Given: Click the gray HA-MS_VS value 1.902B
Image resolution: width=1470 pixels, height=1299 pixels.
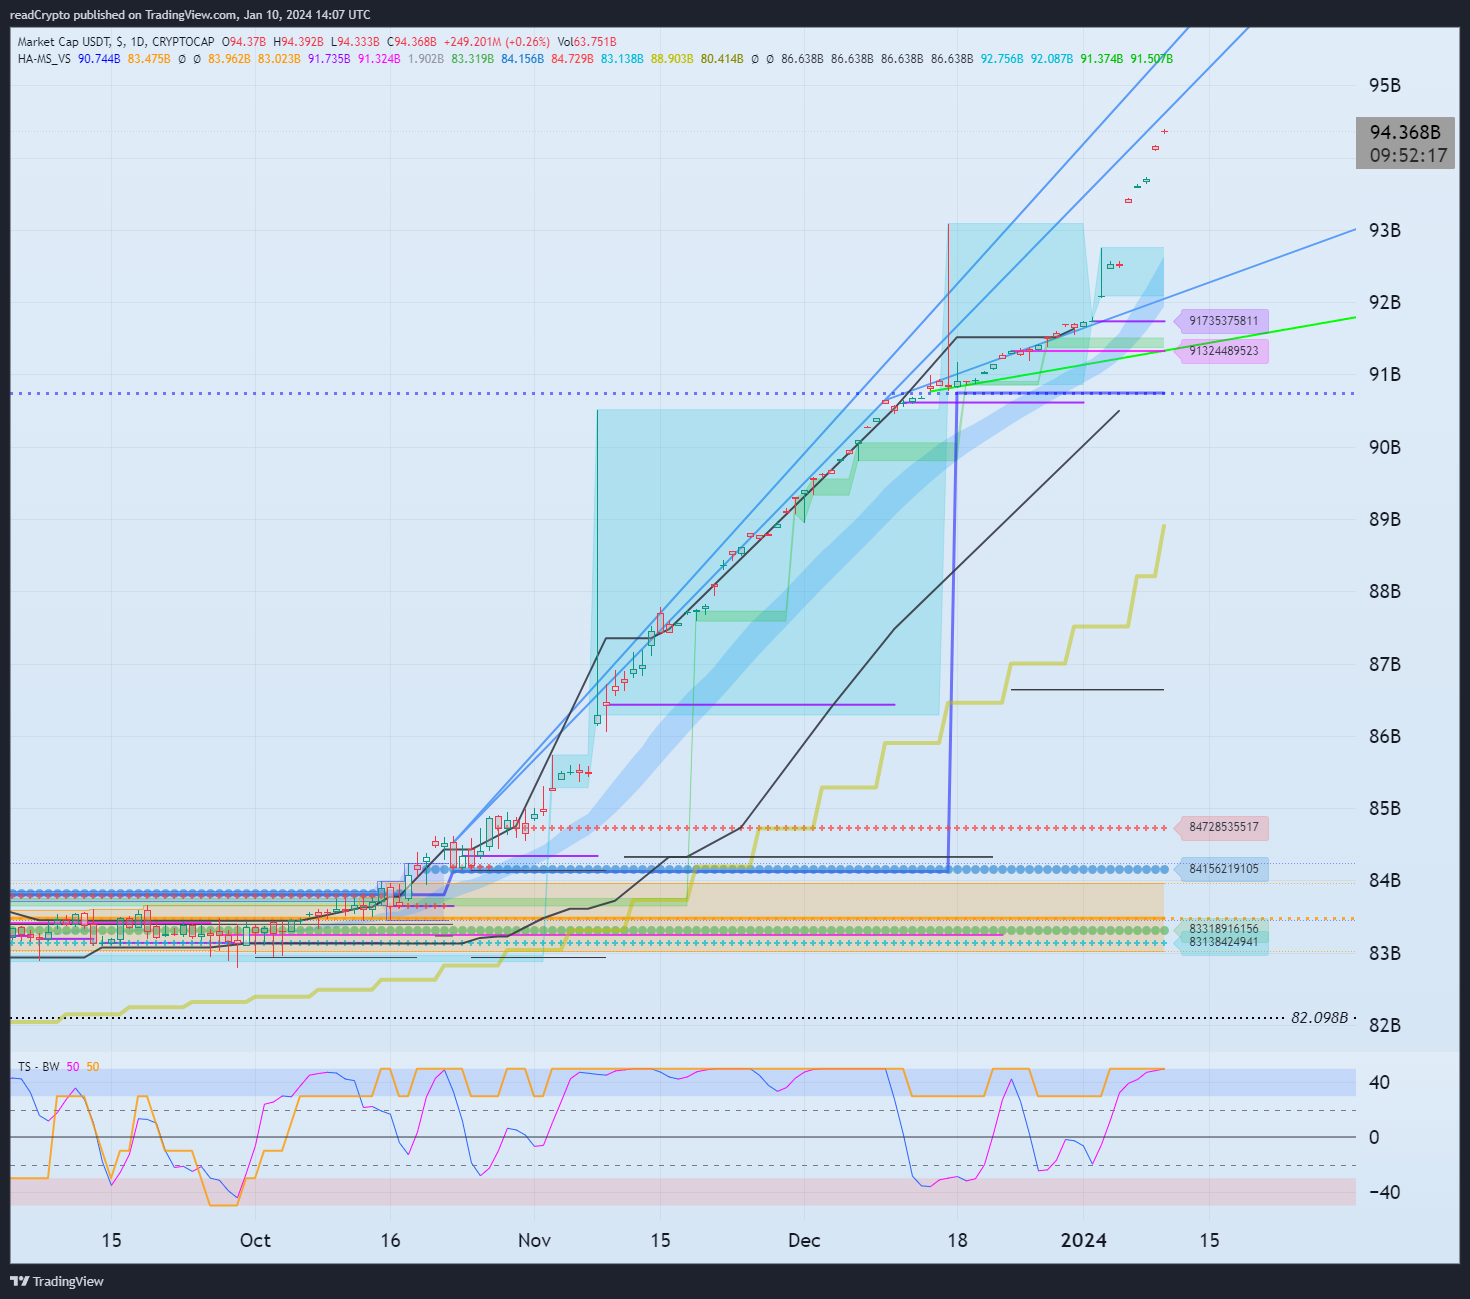Looking at the screenshot, I should click(426, 59).
